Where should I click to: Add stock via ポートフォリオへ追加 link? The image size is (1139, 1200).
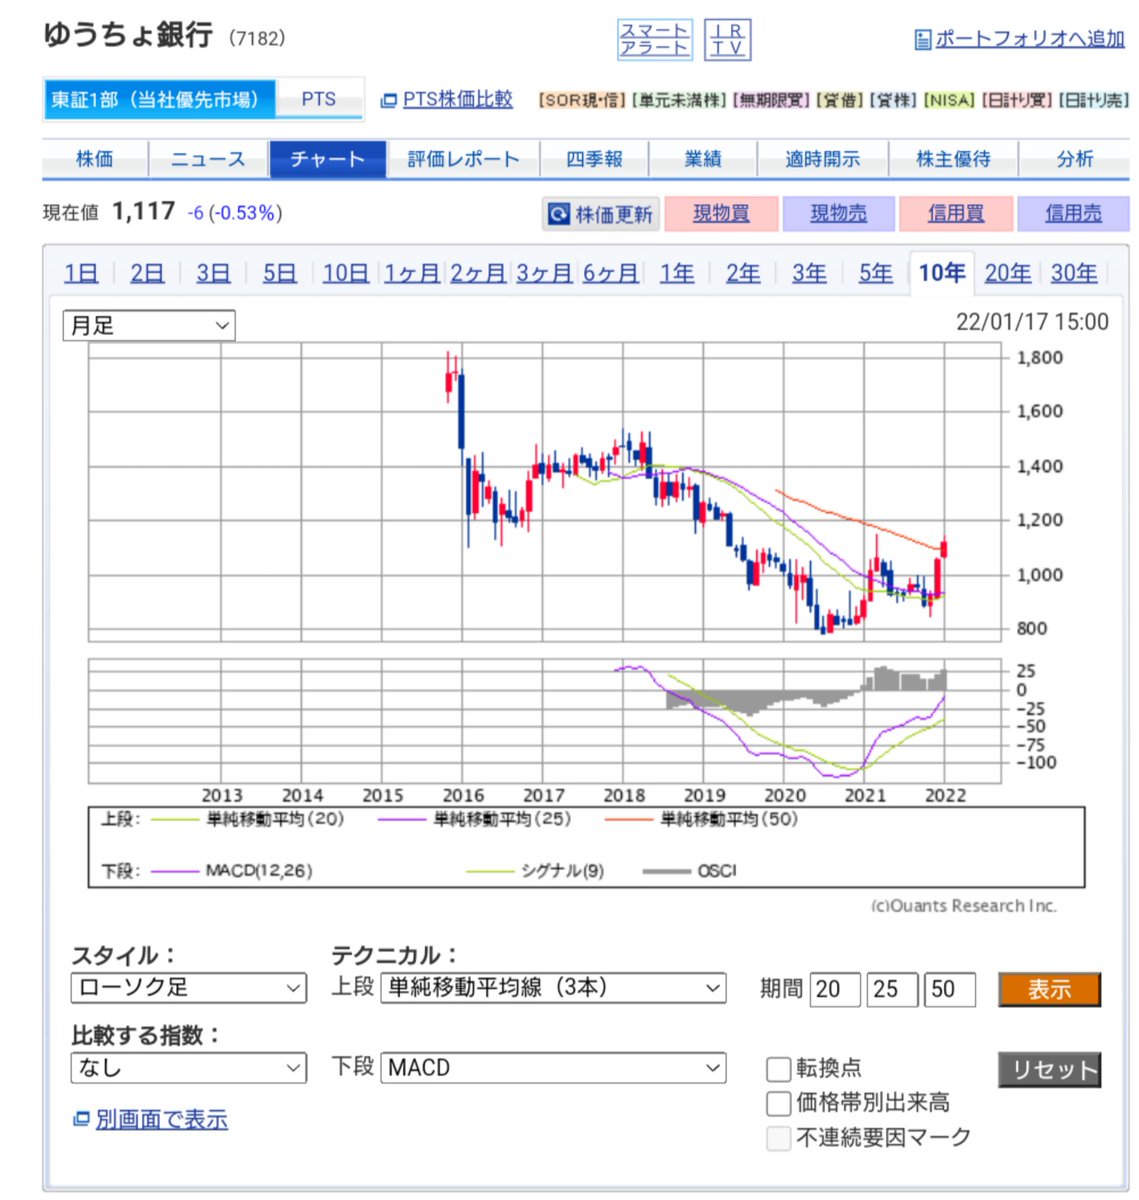click(x=1030, y=39)
